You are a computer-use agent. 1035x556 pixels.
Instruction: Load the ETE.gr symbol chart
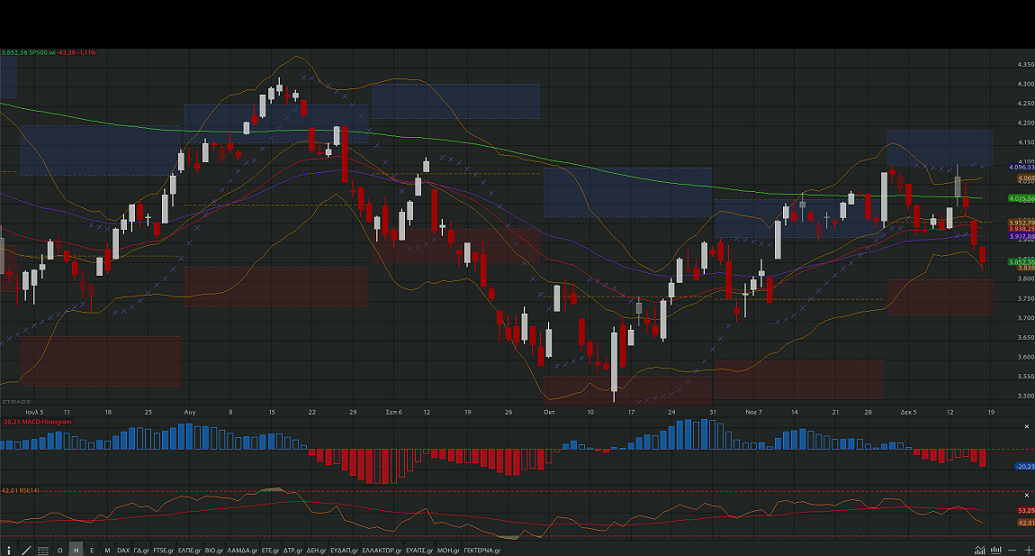[271, 550]
